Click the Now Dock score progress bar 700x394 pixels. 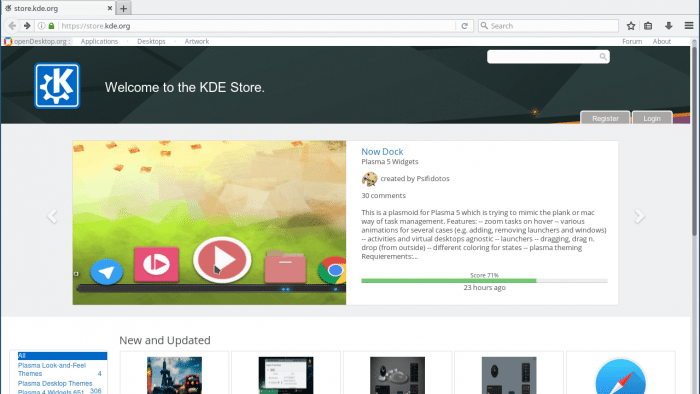click(484, 281)
